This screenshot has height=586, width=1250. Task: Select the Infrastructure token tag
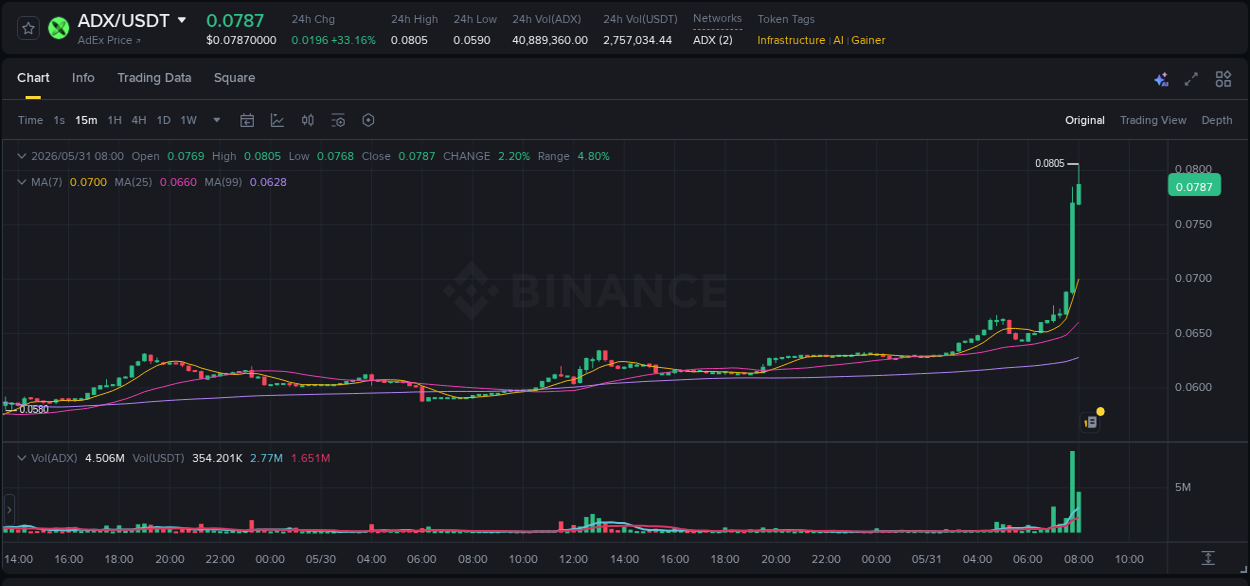(x=791, y=40)
